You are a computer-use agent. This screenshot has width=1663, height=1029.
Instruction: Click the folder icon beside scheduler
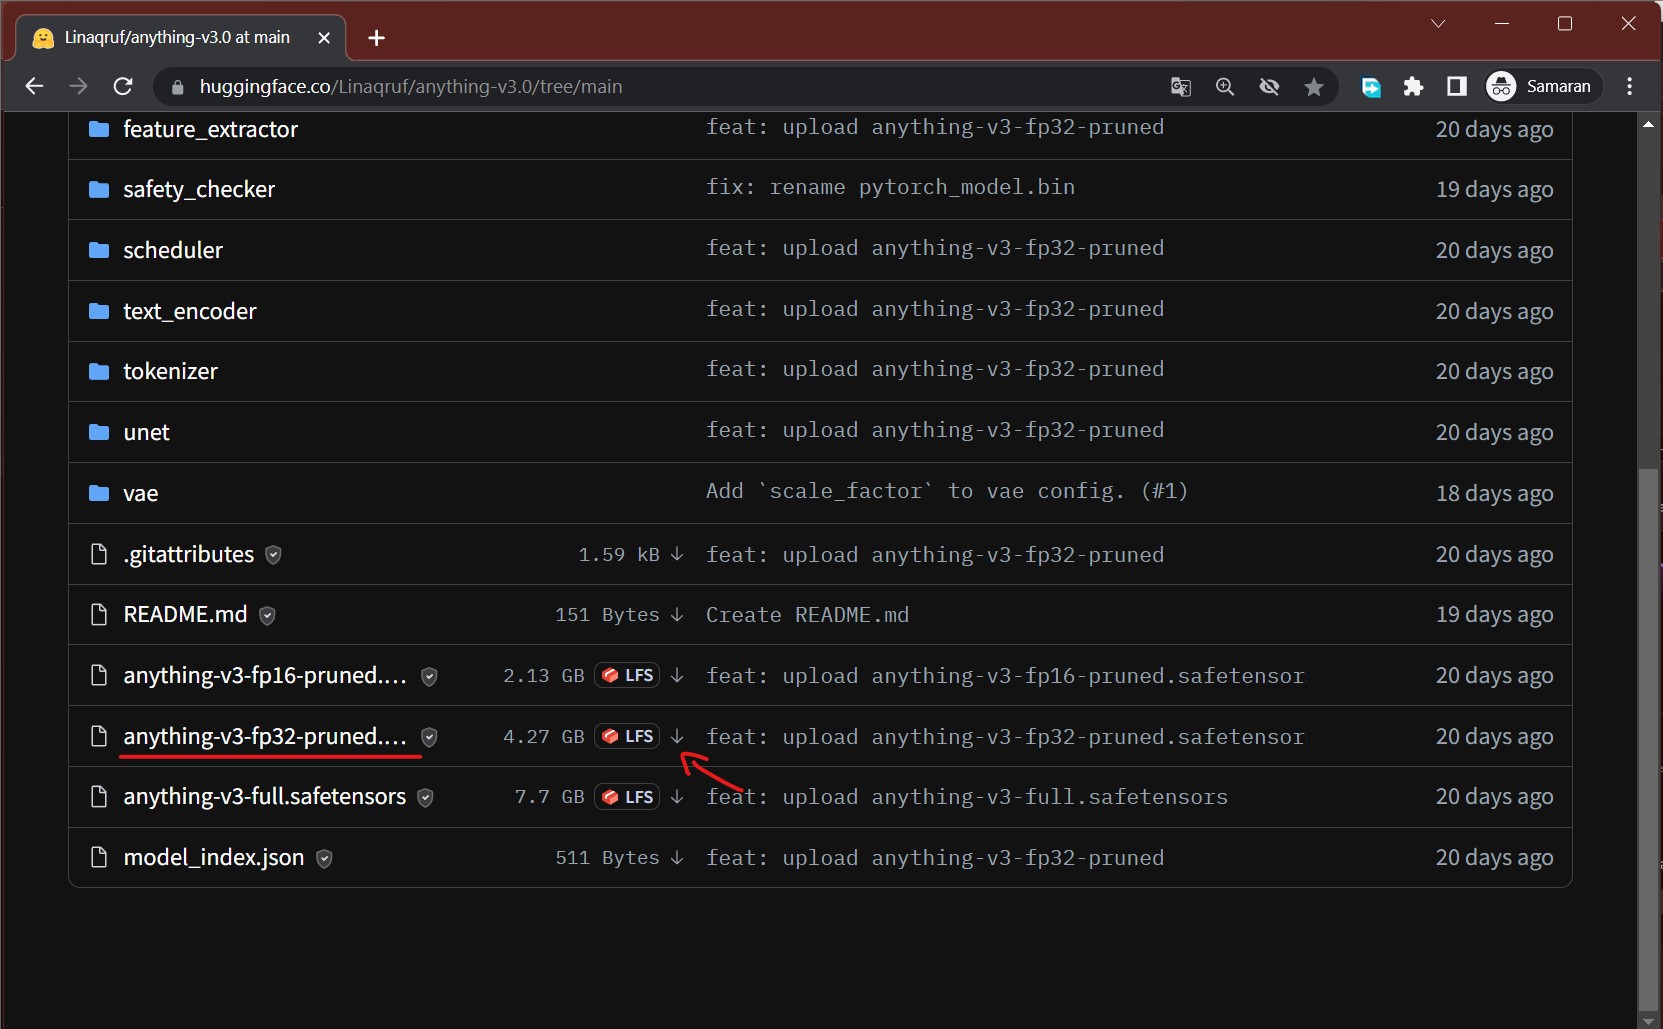[99, 250]
